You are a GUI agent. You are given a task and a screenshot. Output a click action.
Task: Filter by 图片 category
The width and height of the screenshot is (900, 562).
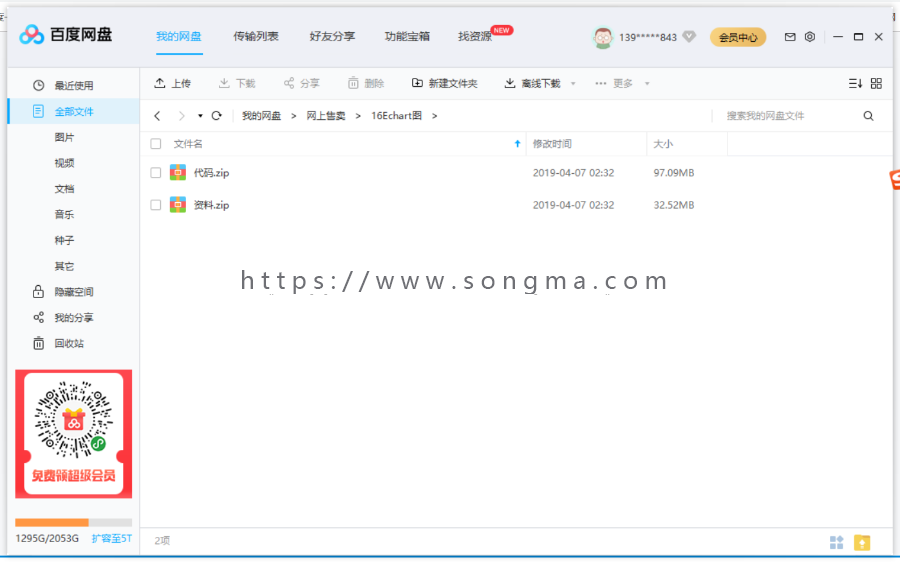tap(64, 137)
